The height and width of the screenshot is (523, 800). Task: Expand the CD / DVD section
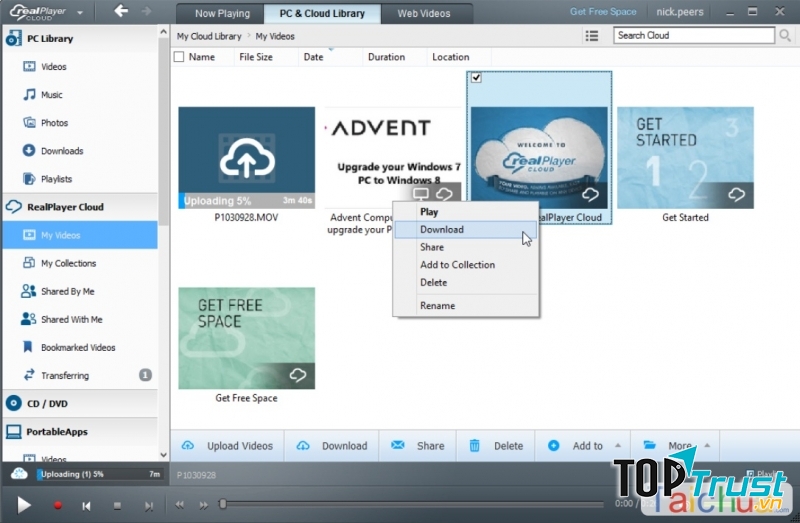point(80,404)
